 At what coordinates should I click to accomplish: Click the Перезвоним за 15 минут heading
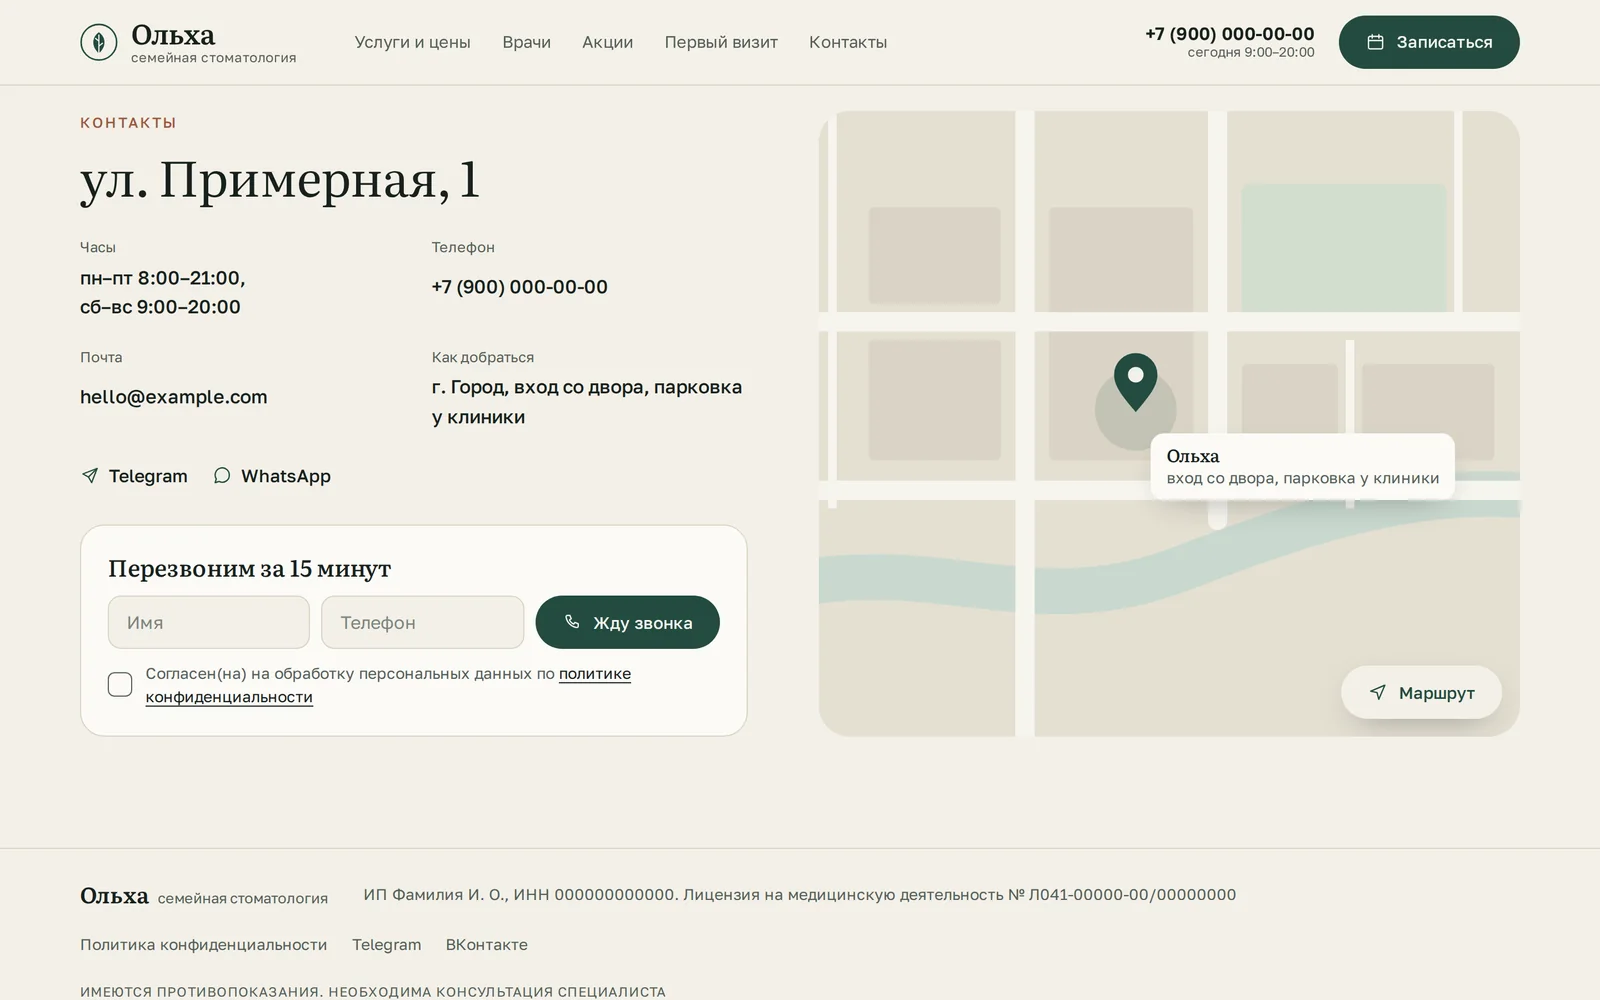249,569
